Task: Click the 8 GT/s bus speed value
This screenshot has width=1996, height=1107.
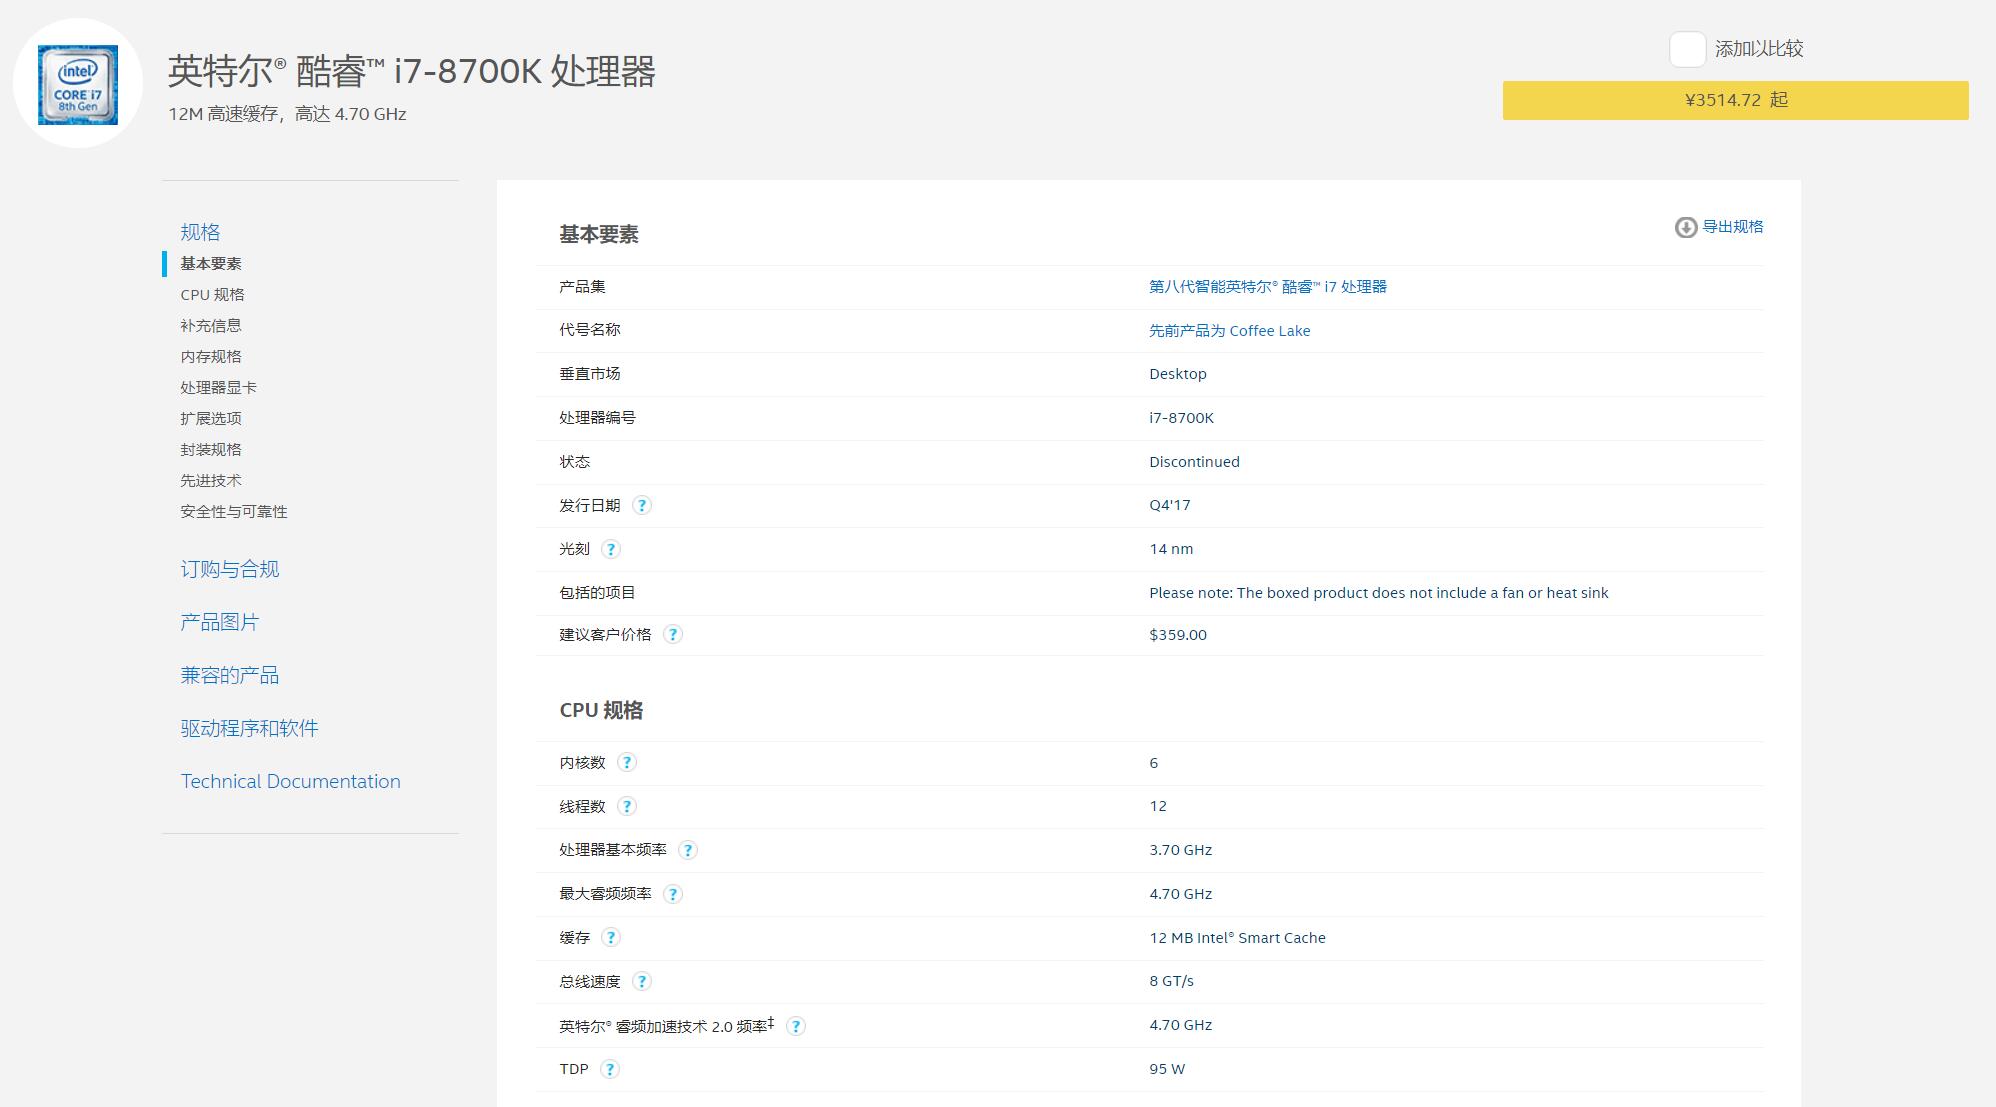Action: coord(1172,981)
